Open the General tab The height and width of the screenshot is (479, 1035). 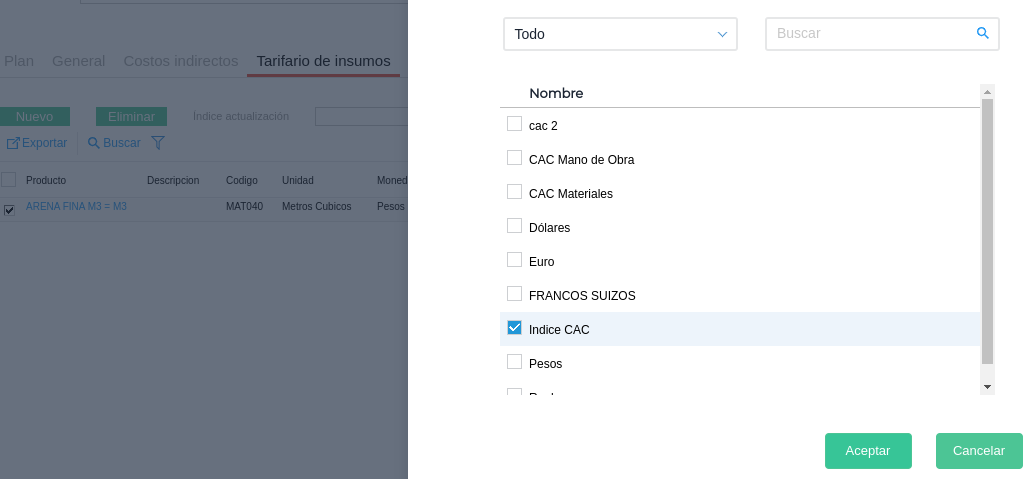tap(78, 61)
